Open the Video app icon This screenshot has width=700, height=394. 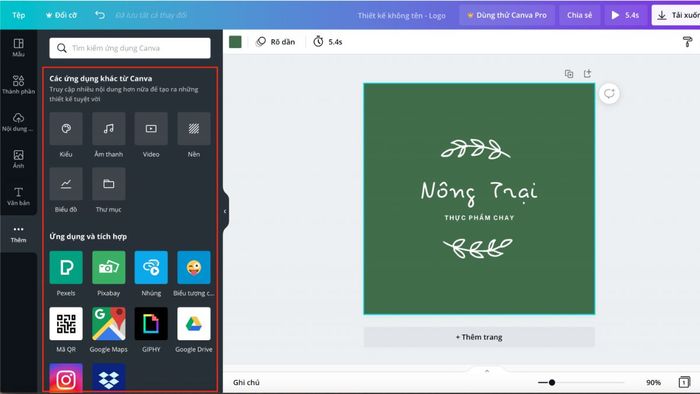tap(151, 129)
